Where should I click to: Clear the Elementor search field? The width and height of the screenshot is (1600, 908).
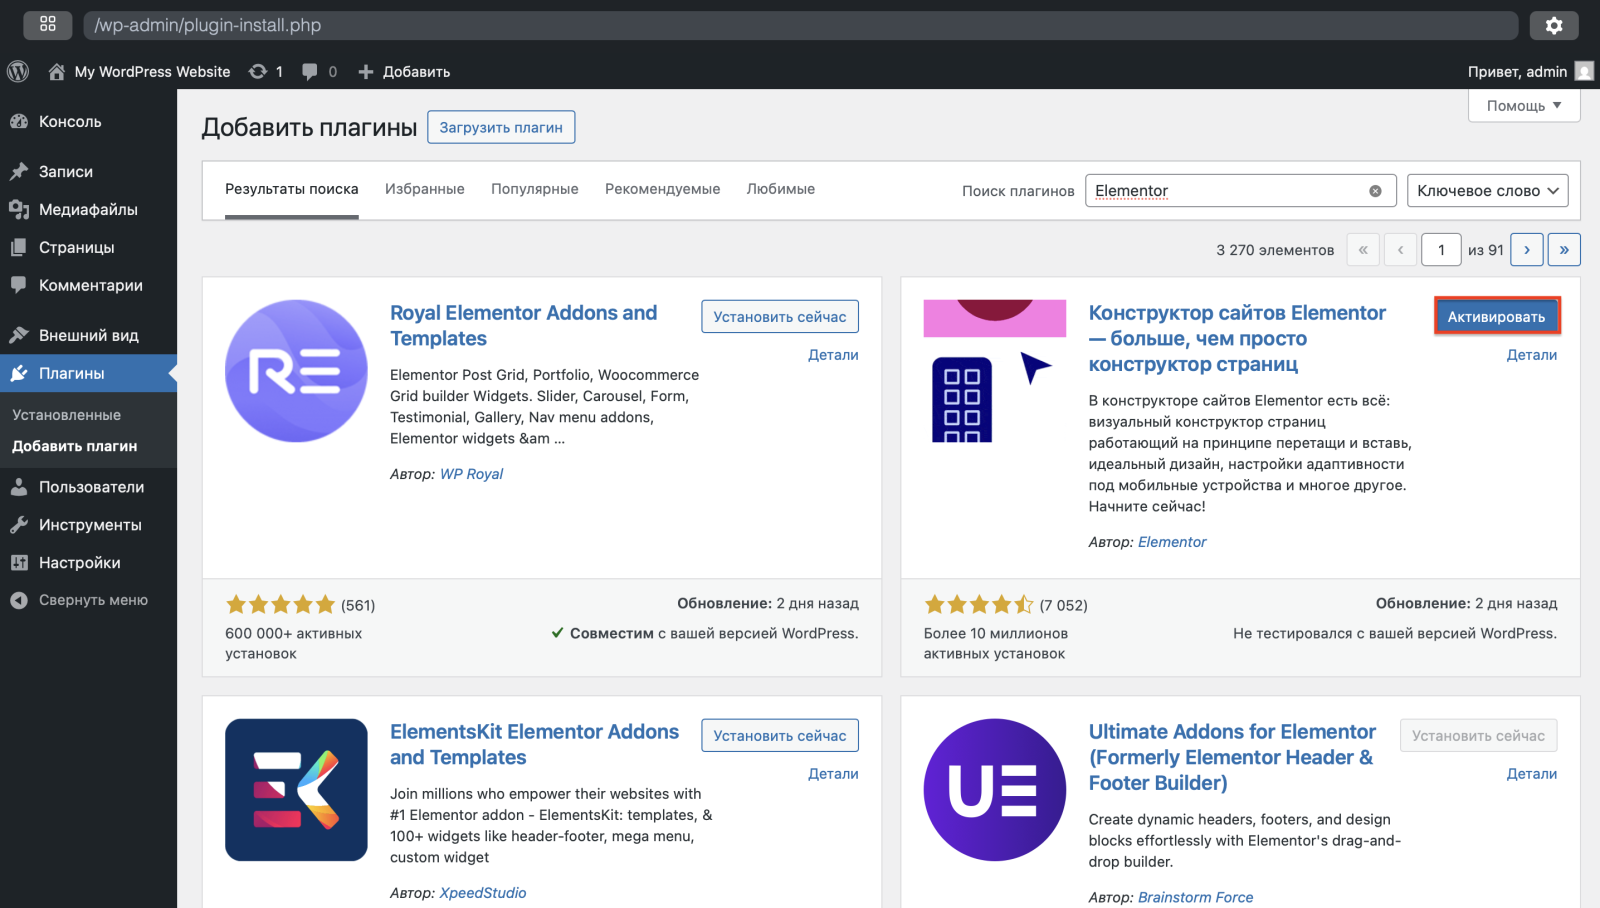point(1375,191)
